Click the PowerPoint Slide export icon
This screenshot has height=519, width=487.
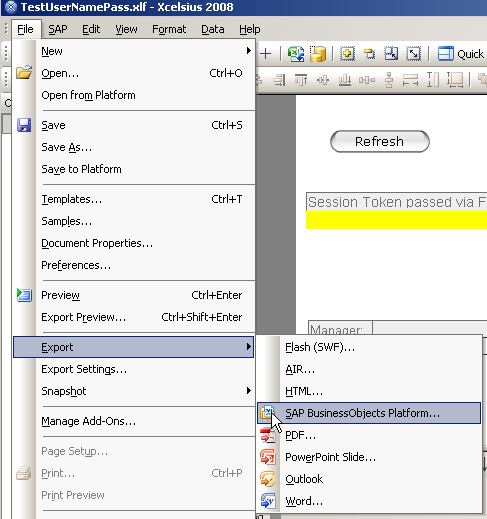click(267, 457)
